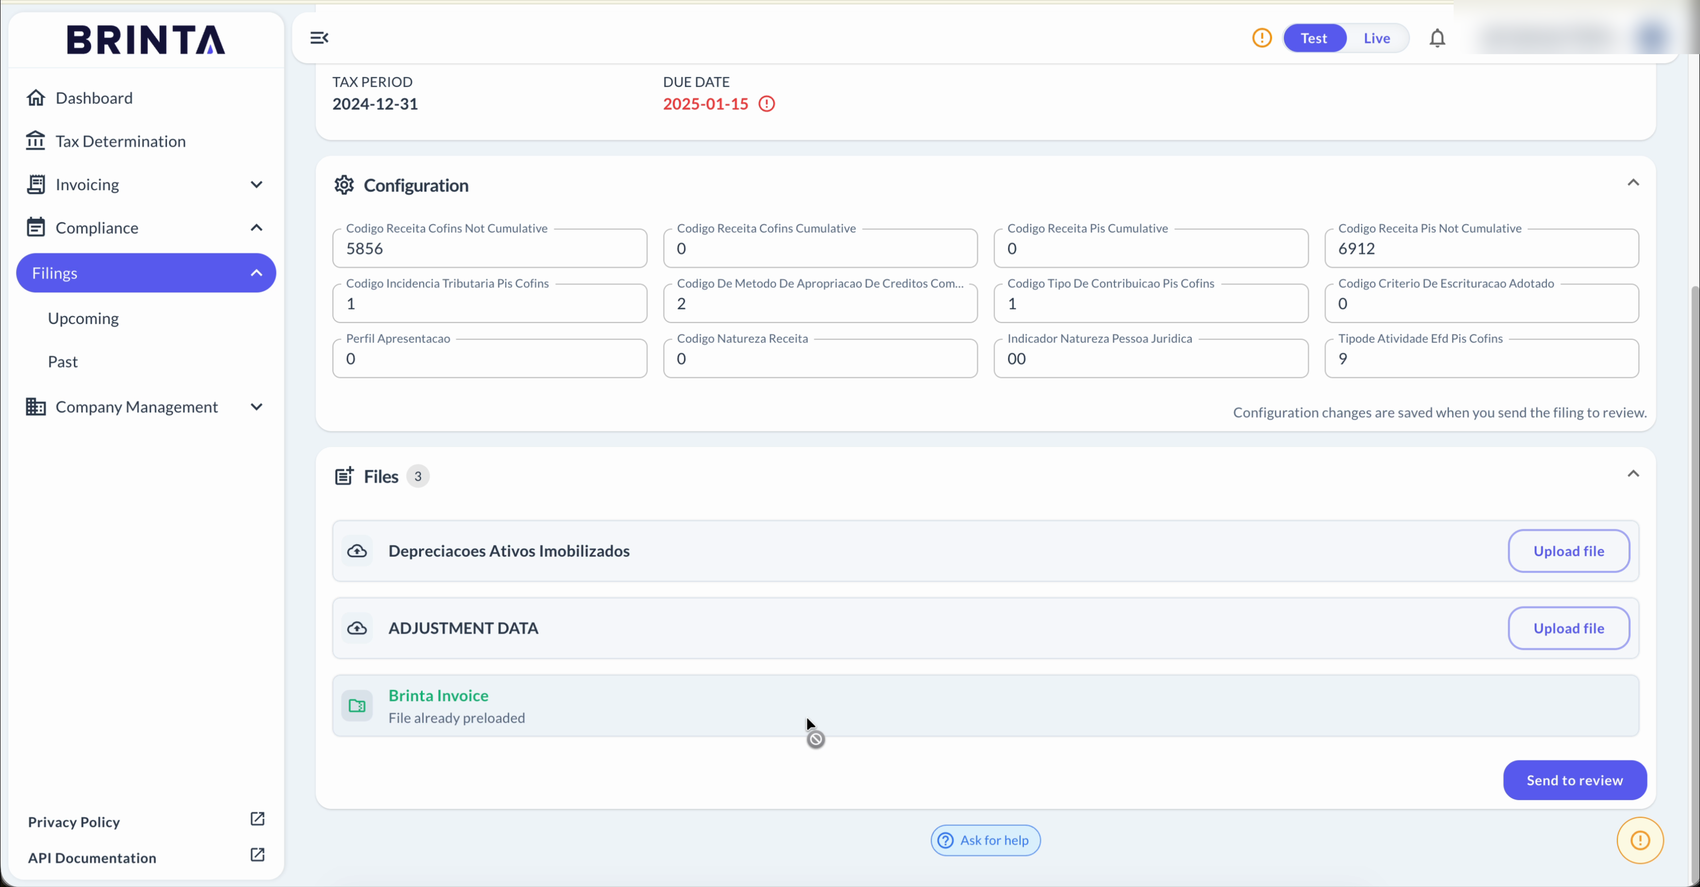
Task: Click Send to review button
Action: click(1575, 780)
